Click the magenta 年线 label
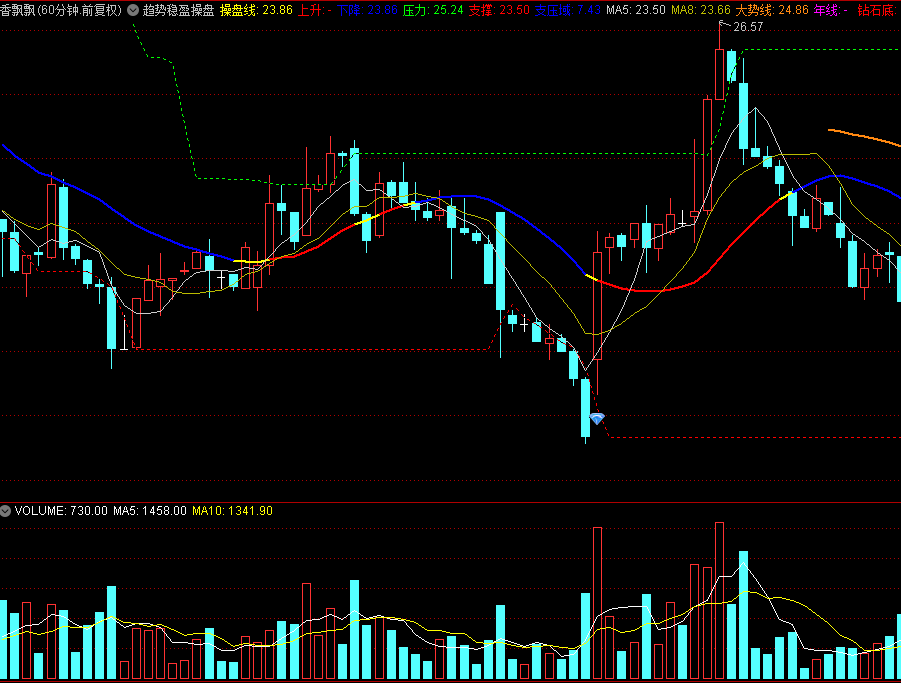901x683 pixels. tap(831, 10)
